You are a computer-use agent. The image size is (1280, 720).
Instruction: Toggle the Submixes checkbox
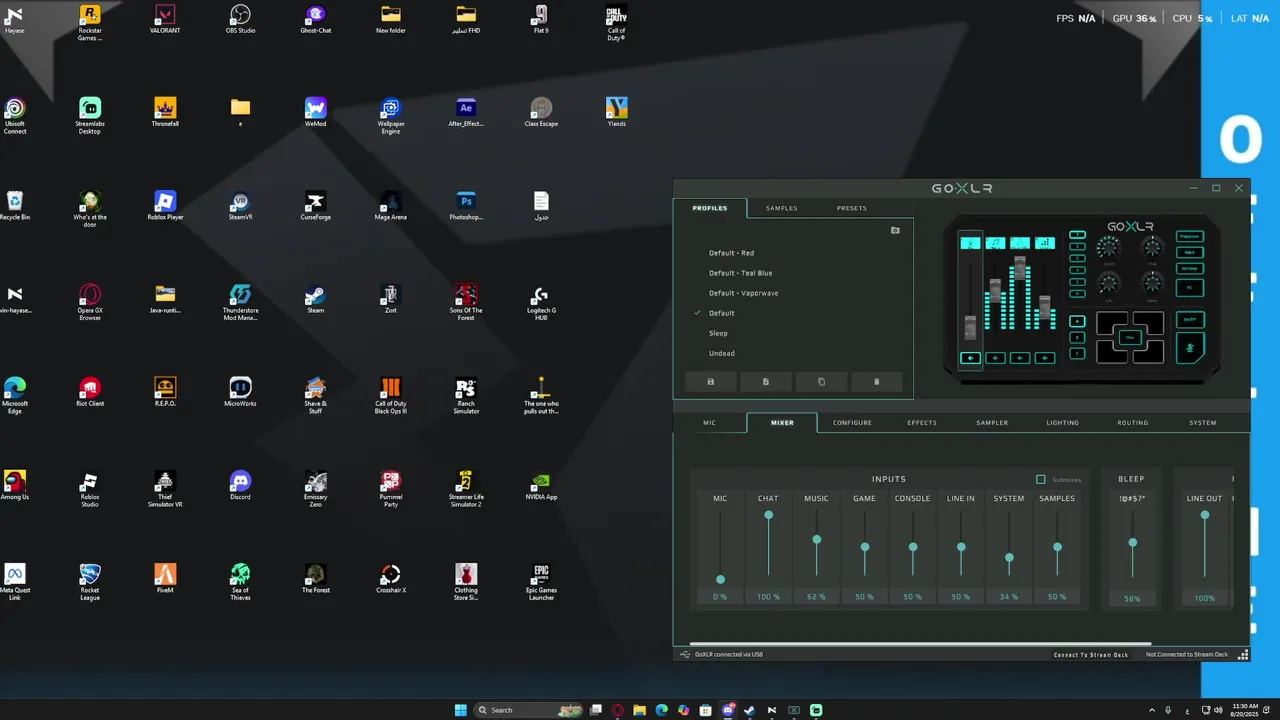pos(1041,480)
